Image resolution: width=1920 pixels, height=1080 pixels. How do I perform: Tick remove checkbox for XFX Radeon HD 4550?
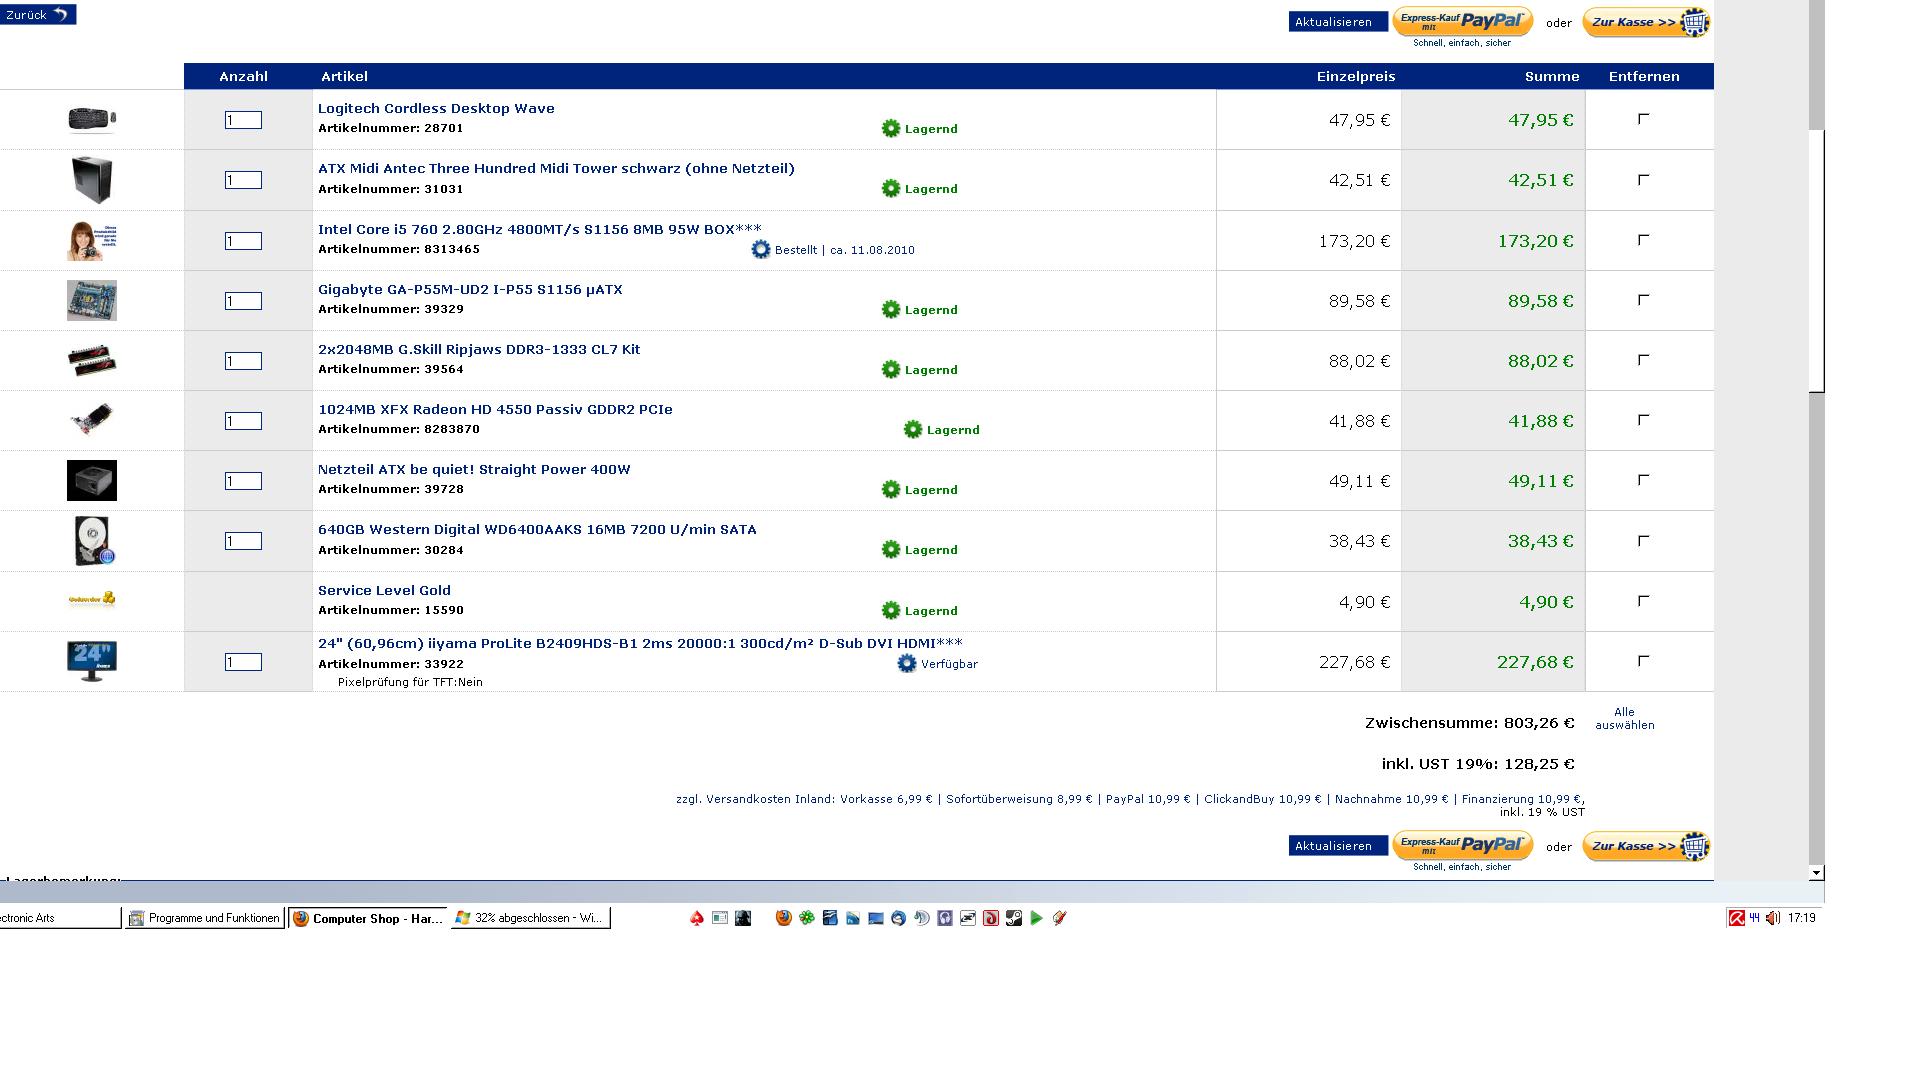click(1643, 420)
